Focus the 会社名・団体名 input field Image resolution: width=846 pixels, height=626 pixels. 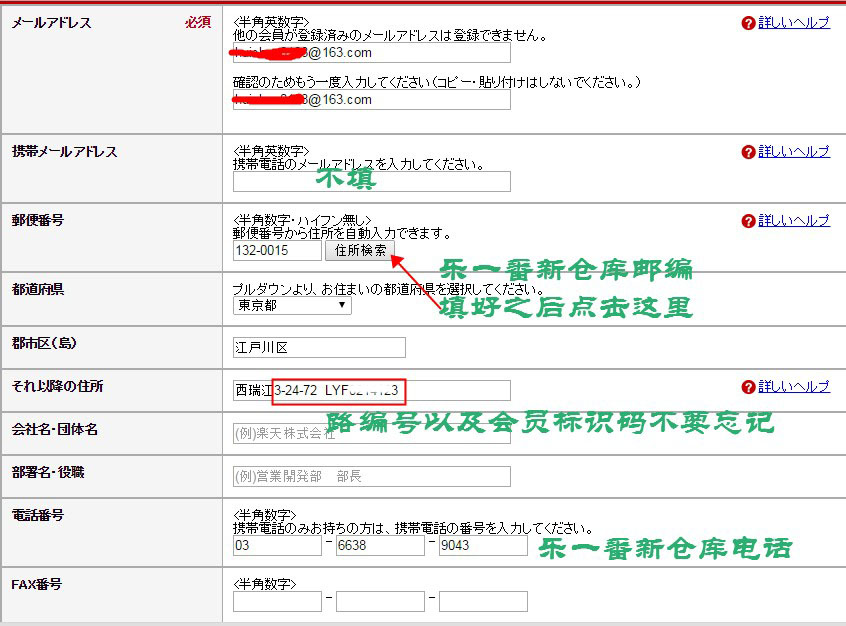click(x=371, y=433)
